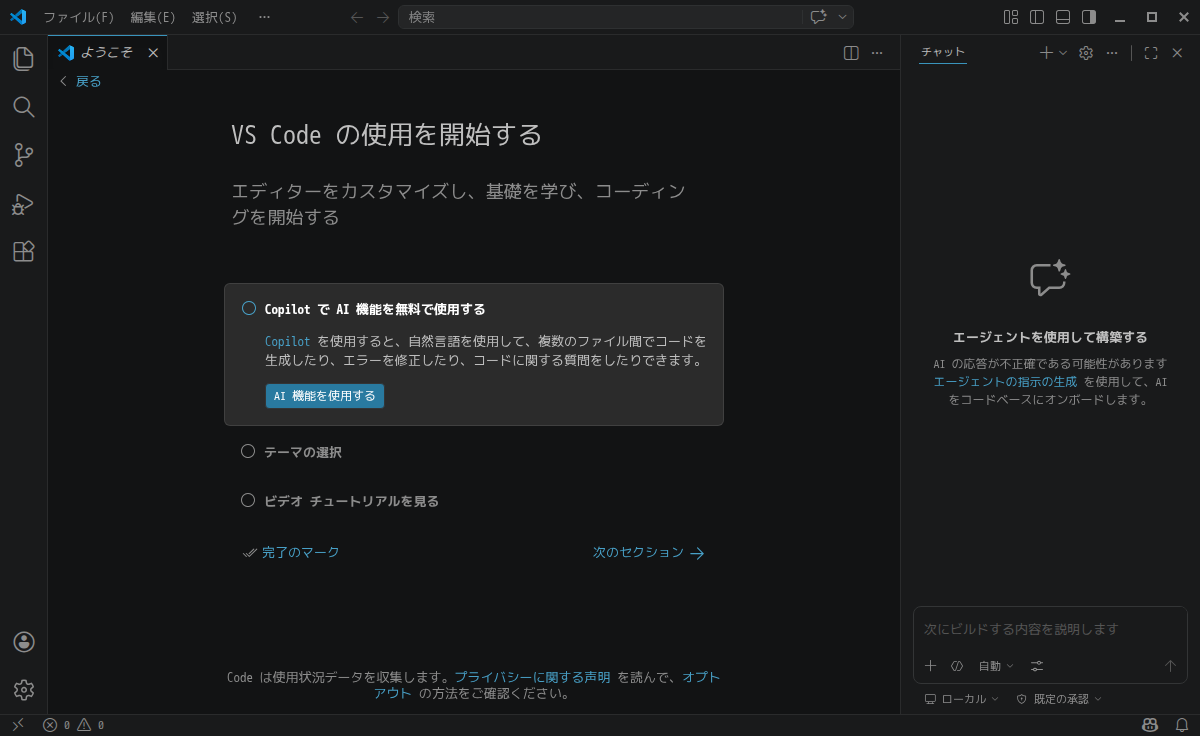The width and height of the screenshot is (1200, 736).
Task: Go back with the left arrow
Action: [x=357, y=17]
